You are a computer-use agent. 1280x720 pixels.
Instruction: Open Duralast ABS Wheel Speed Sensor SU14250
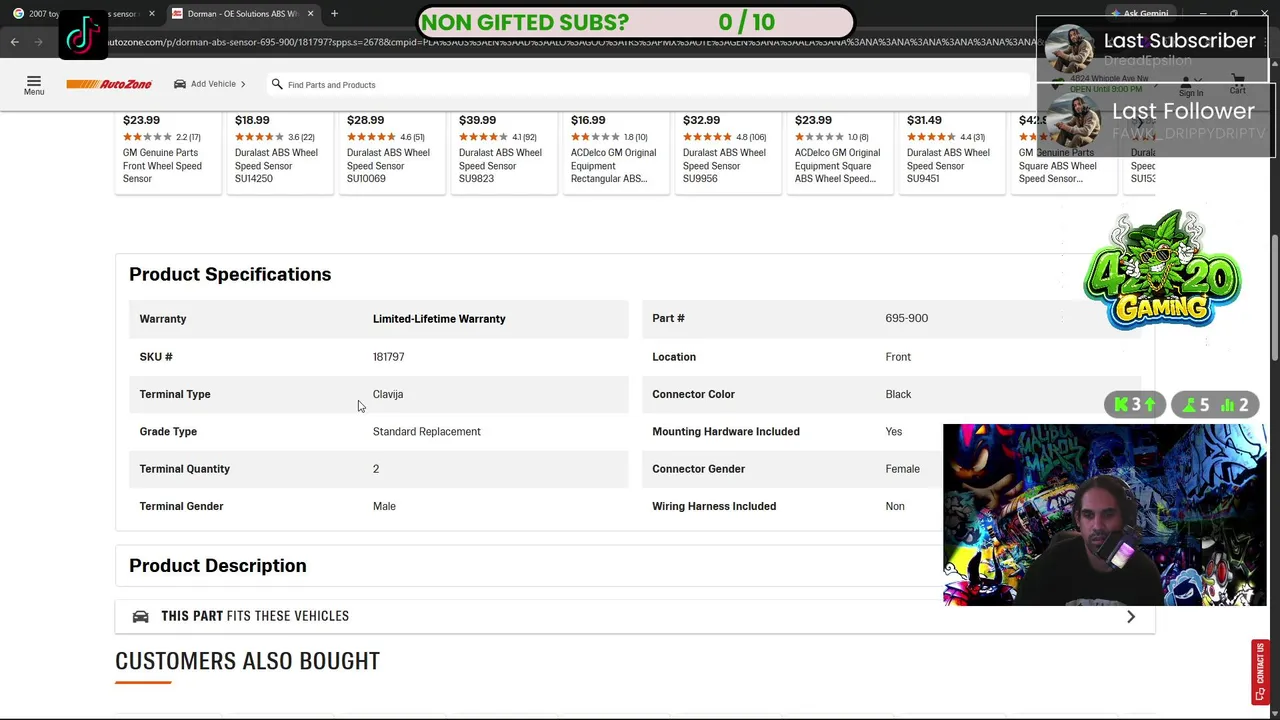276,165
